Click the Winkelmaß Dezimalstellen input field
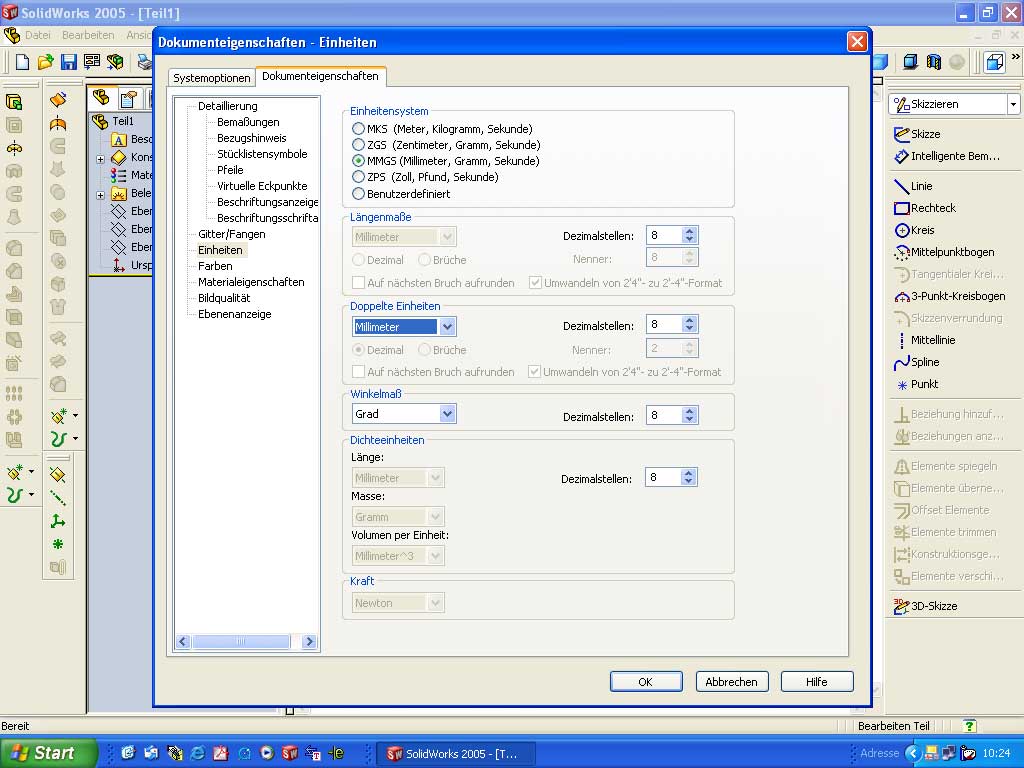The height and width of the screenshot is (768, 1024). tap(664, 415)
